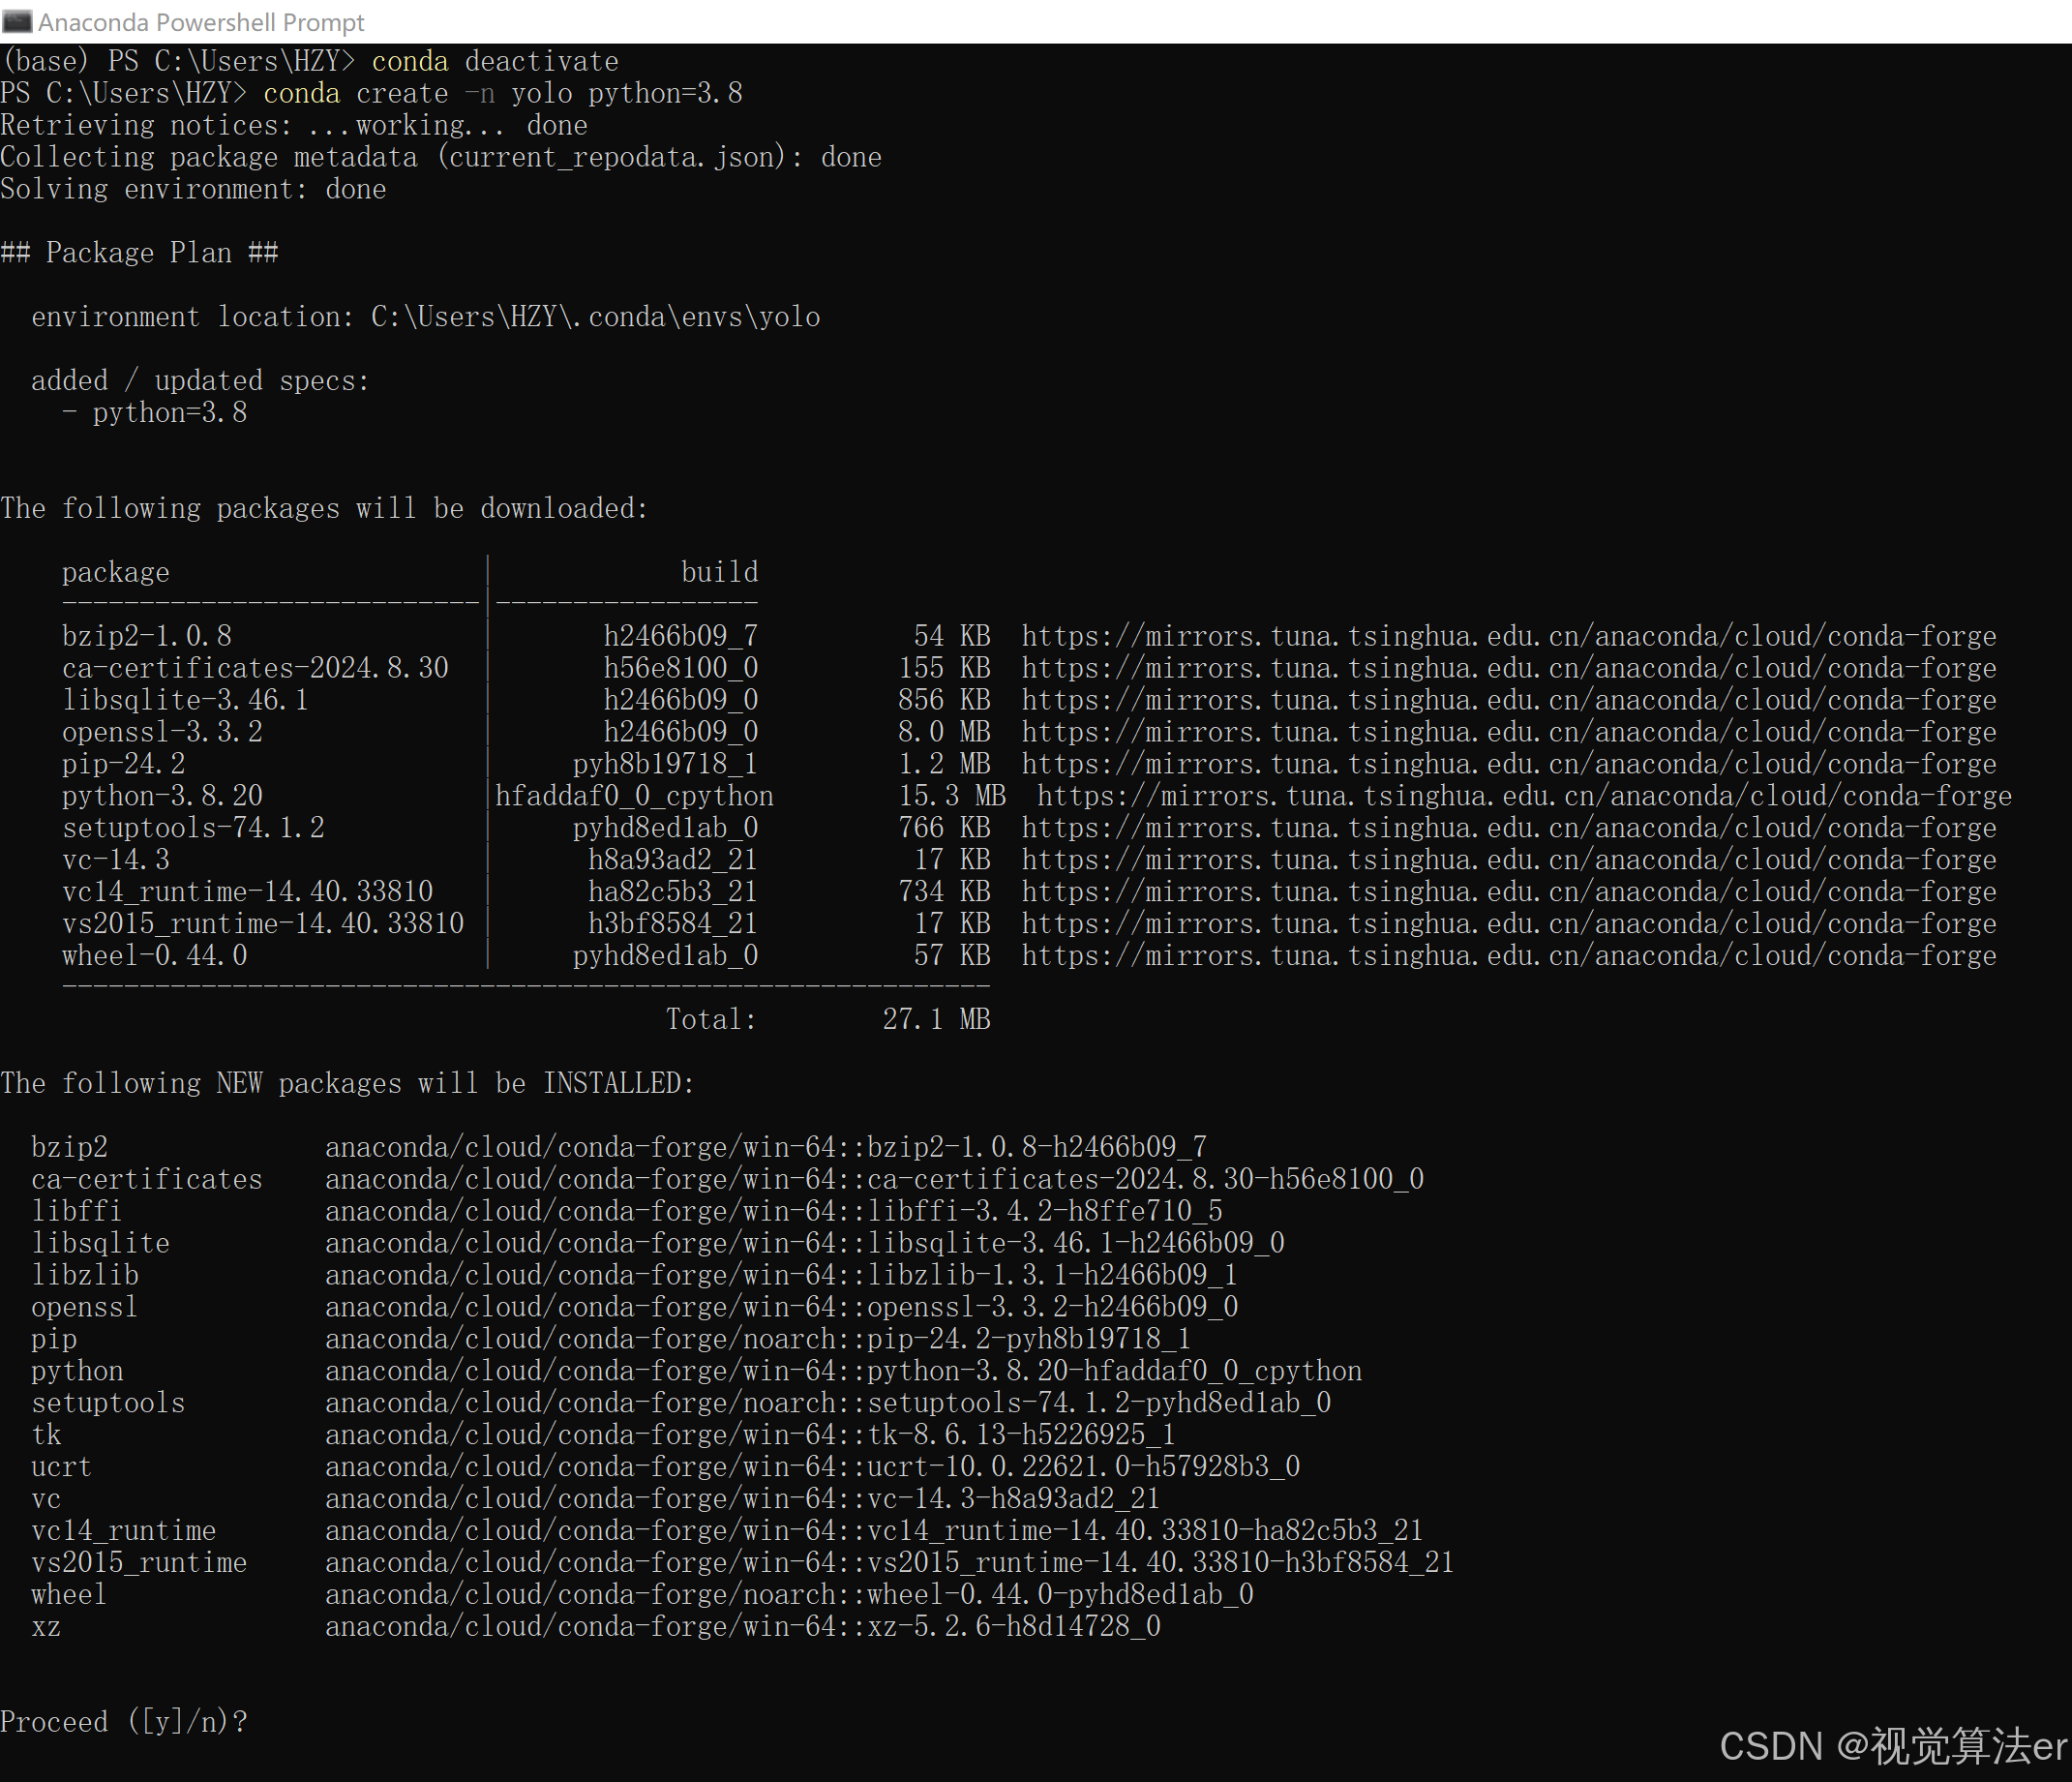Click the hfaddaf0_0_cpython build string
The height and width of the screenshot is (1782, 2072).
(x=634, y=796)
